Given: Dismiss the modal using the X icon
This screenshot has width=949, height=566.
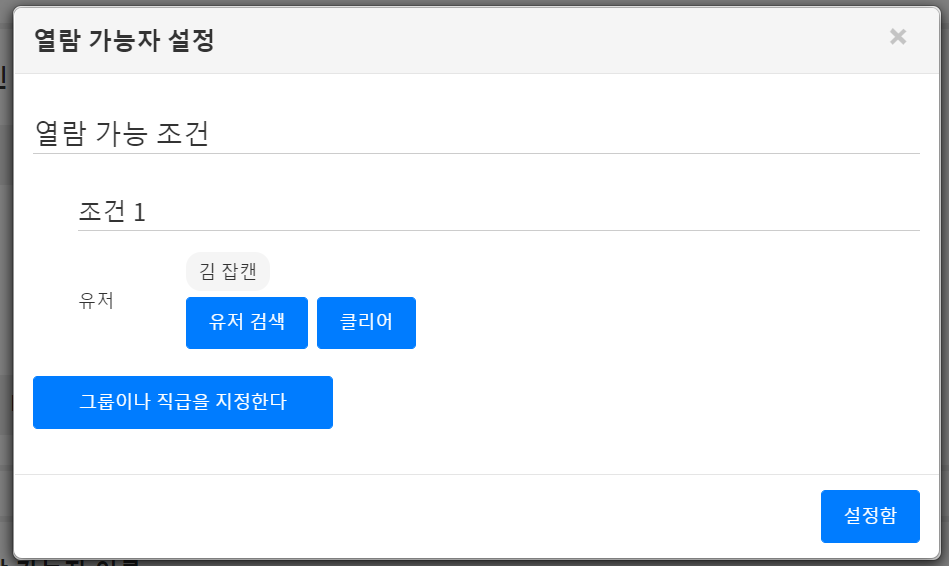Looking at the screenshot, I should pyautogui.click(x=898, y=37).
